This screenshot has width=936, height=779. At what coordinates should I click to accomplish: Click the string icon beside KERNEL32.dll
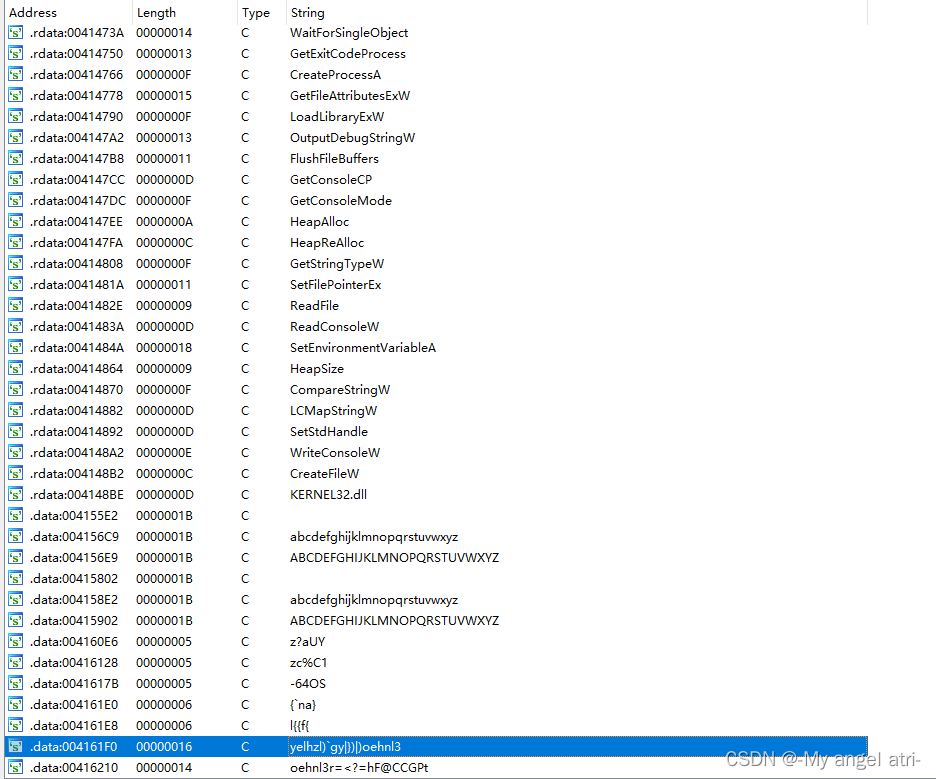(x=16, y=495)
